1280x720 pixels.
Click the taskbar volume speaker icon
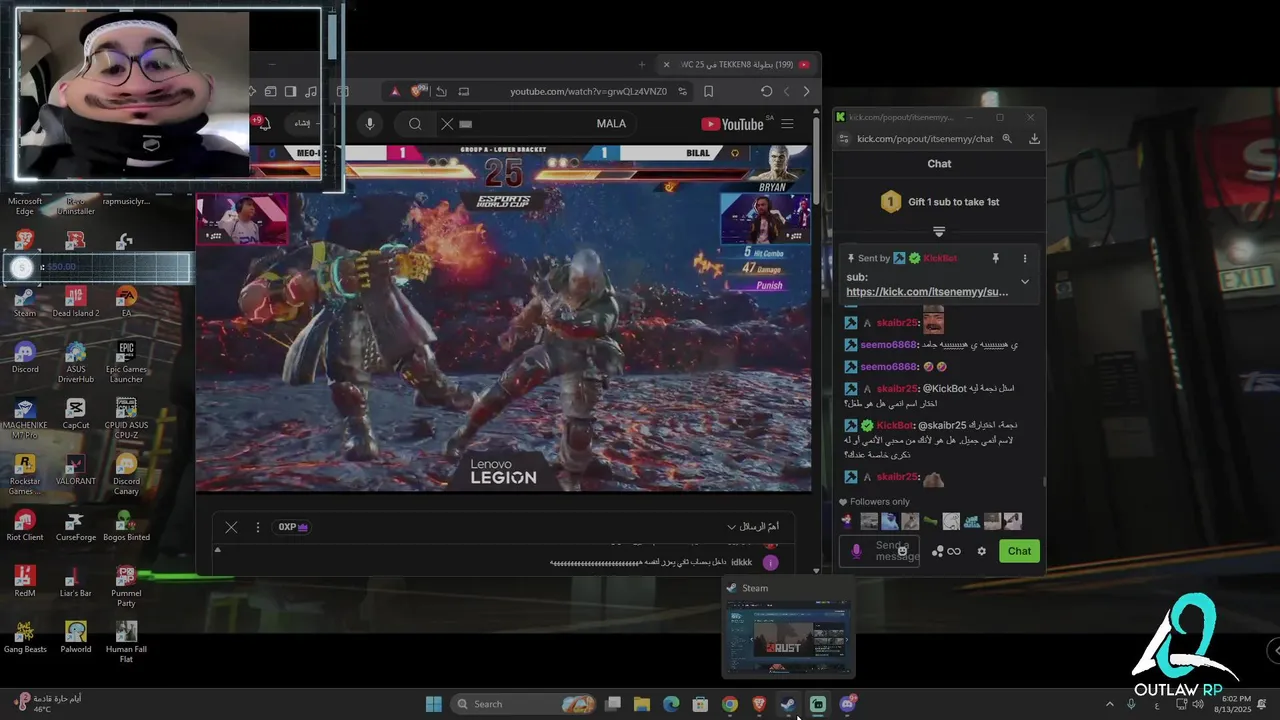click(x=1198, y=704)
